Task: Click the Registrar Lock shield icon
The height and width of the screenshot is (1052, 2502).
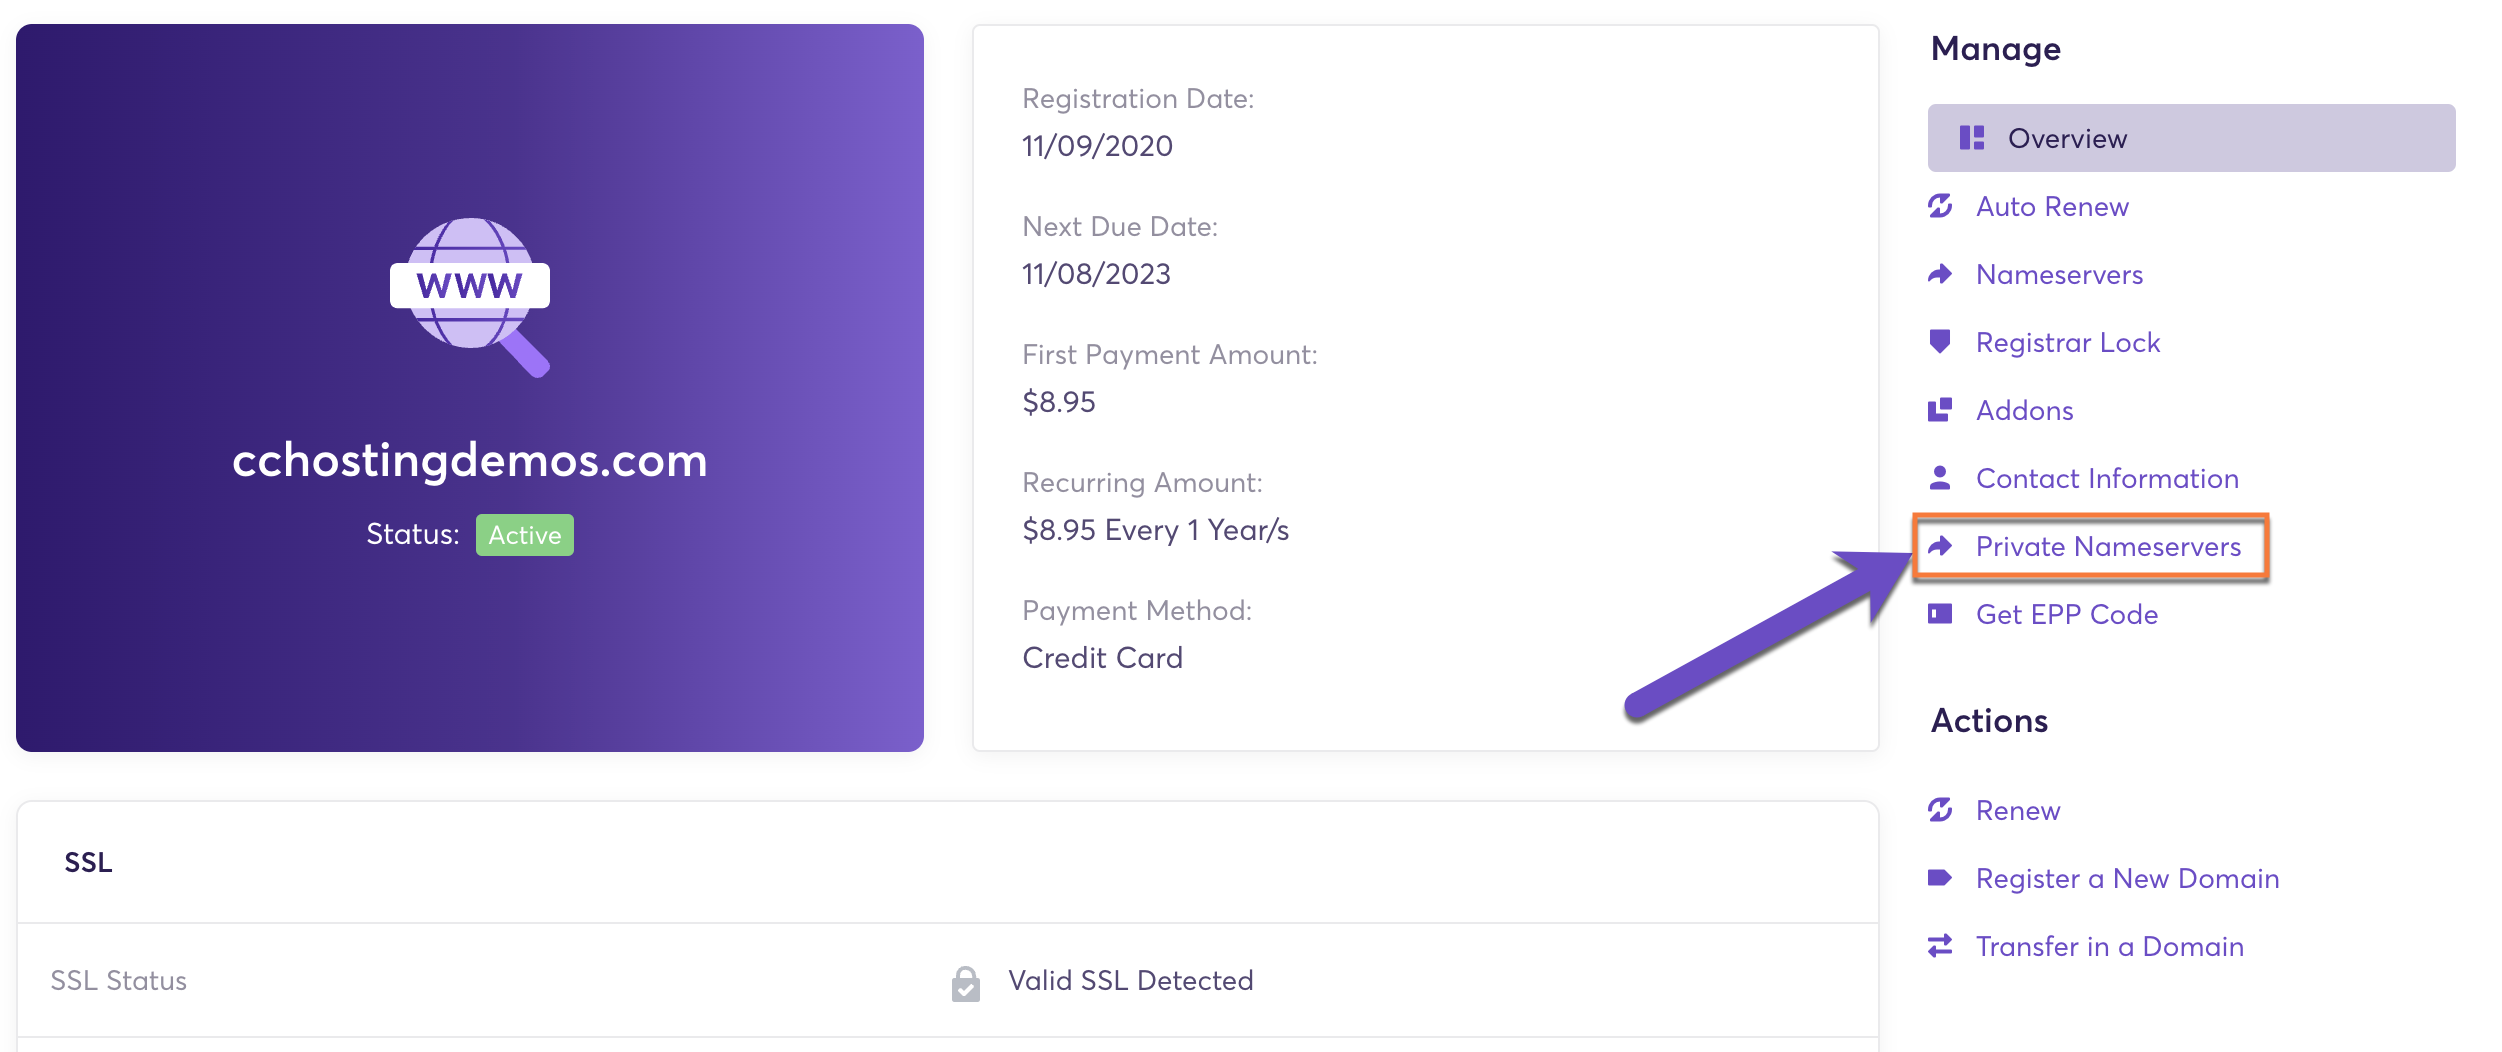Action: click(x=1940, y=342)
